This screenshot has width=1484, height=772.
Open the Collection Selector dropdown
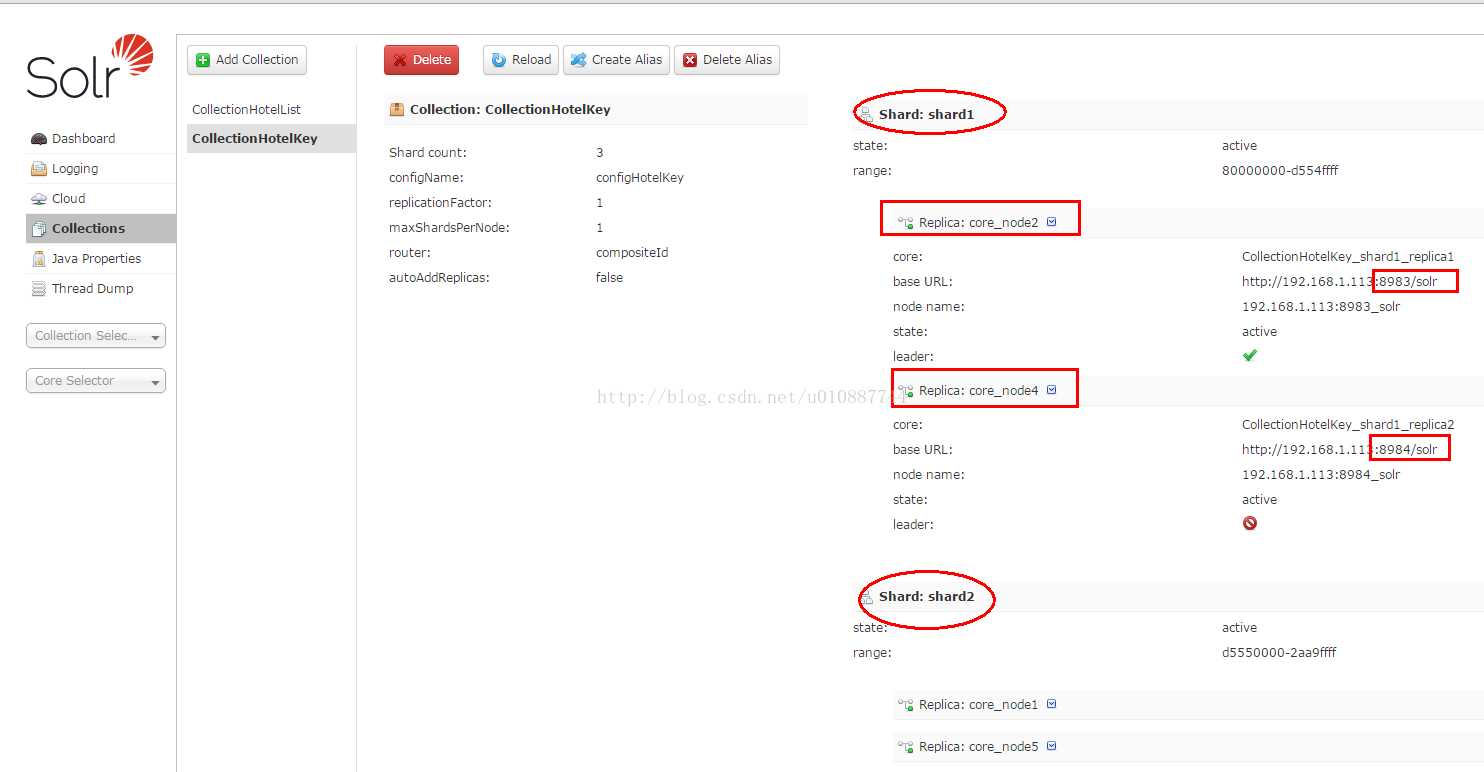tap(96, 336)
